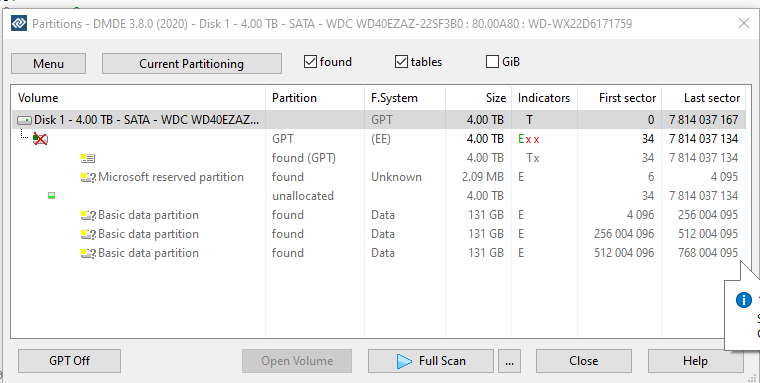
Task: Open the ellipsis options next to Full Scan
Action: click(509, 361)
